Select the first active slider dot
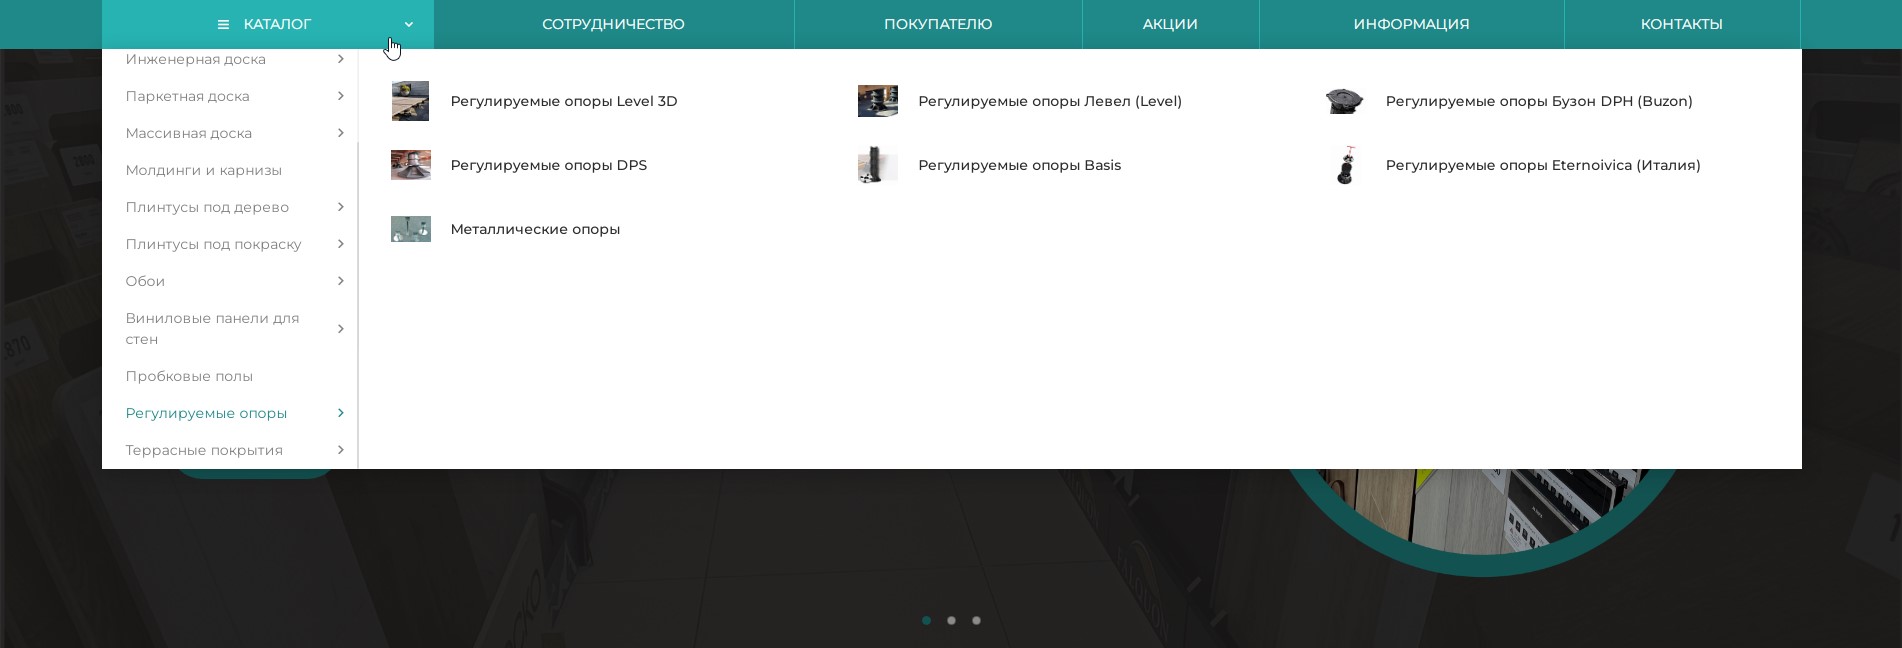 [x=926, y=620]
